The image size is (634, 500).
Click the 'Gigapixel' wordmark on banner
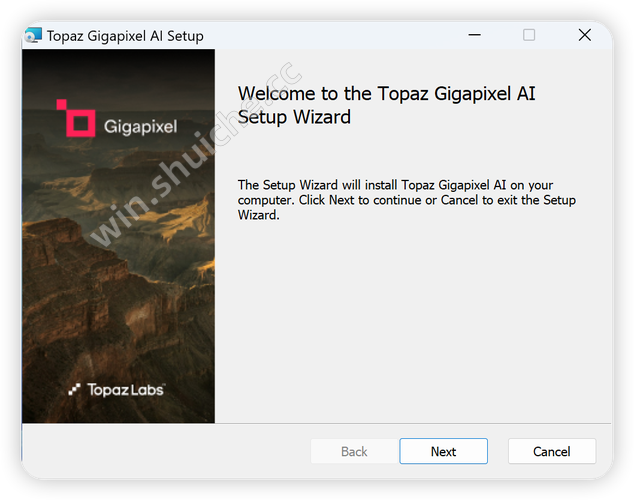(x=140, y=127)
